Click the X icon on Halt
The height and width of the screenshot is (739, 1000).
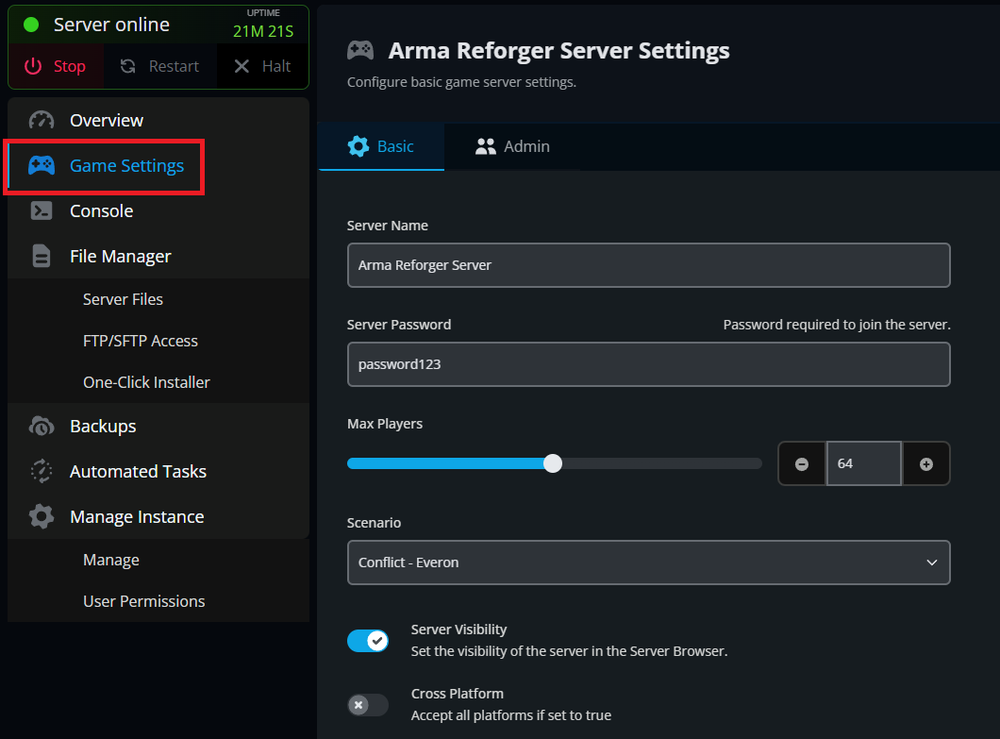coord(241,66)
